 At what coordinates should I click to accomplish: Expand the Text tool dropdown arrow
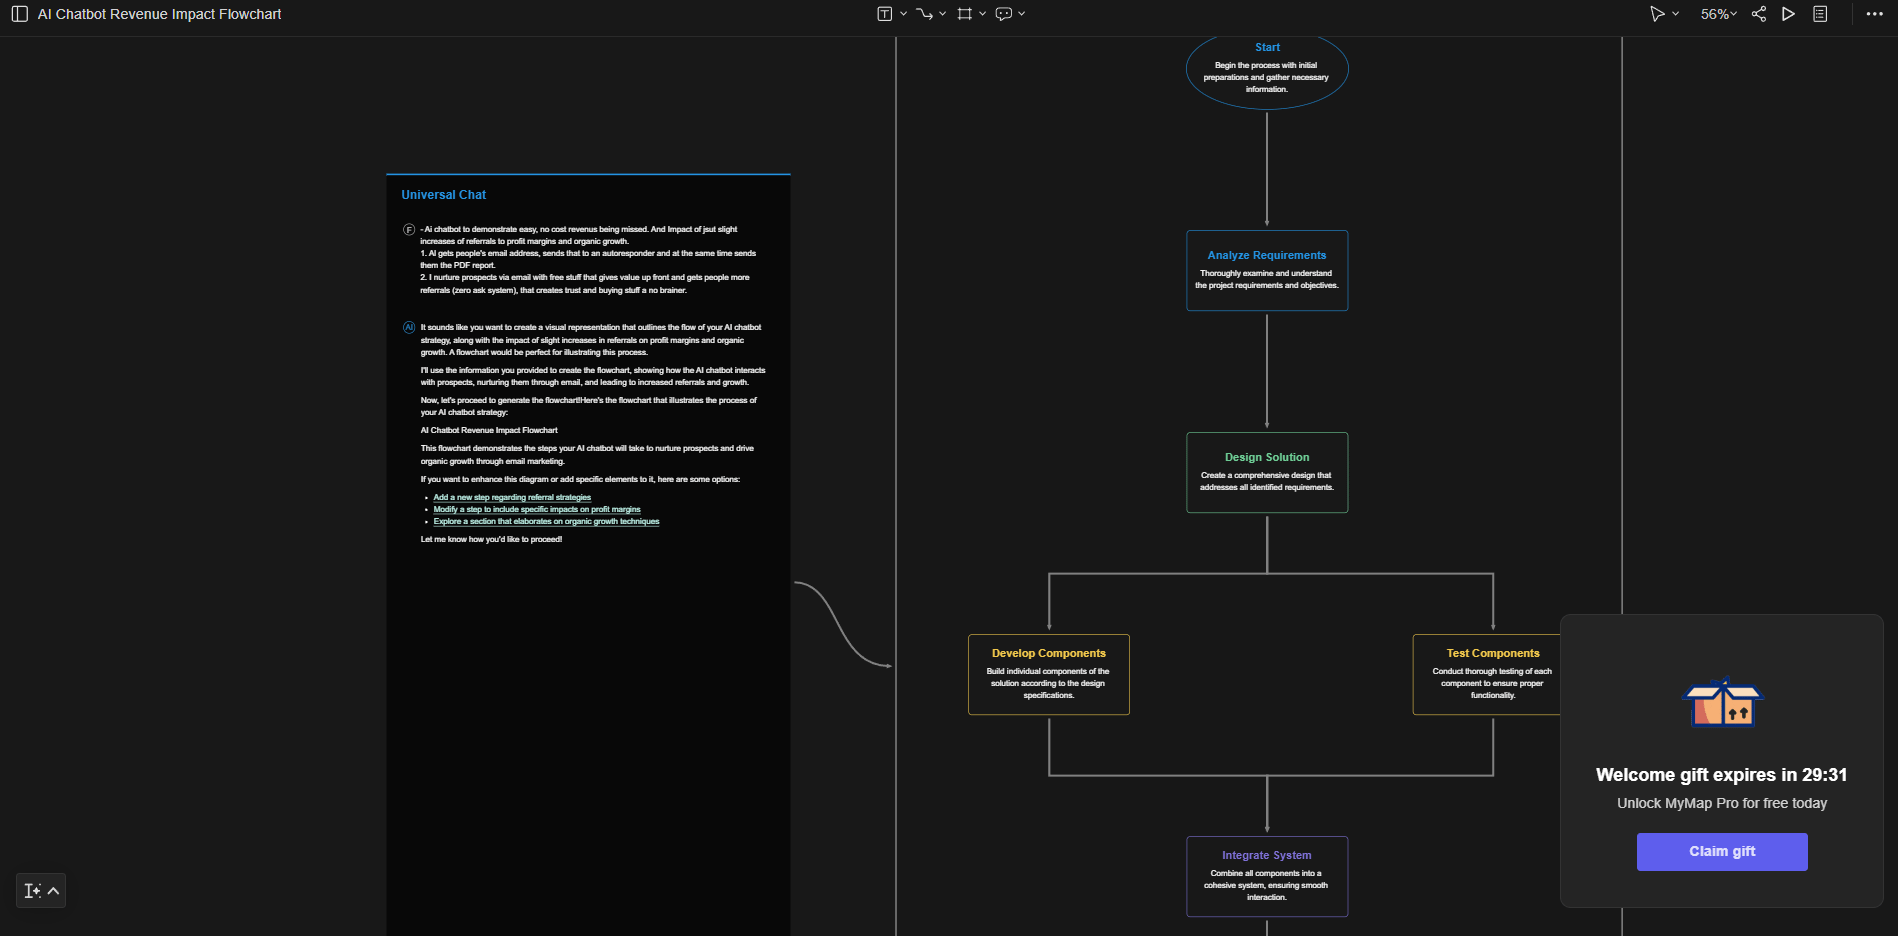(x=903, y=13)
